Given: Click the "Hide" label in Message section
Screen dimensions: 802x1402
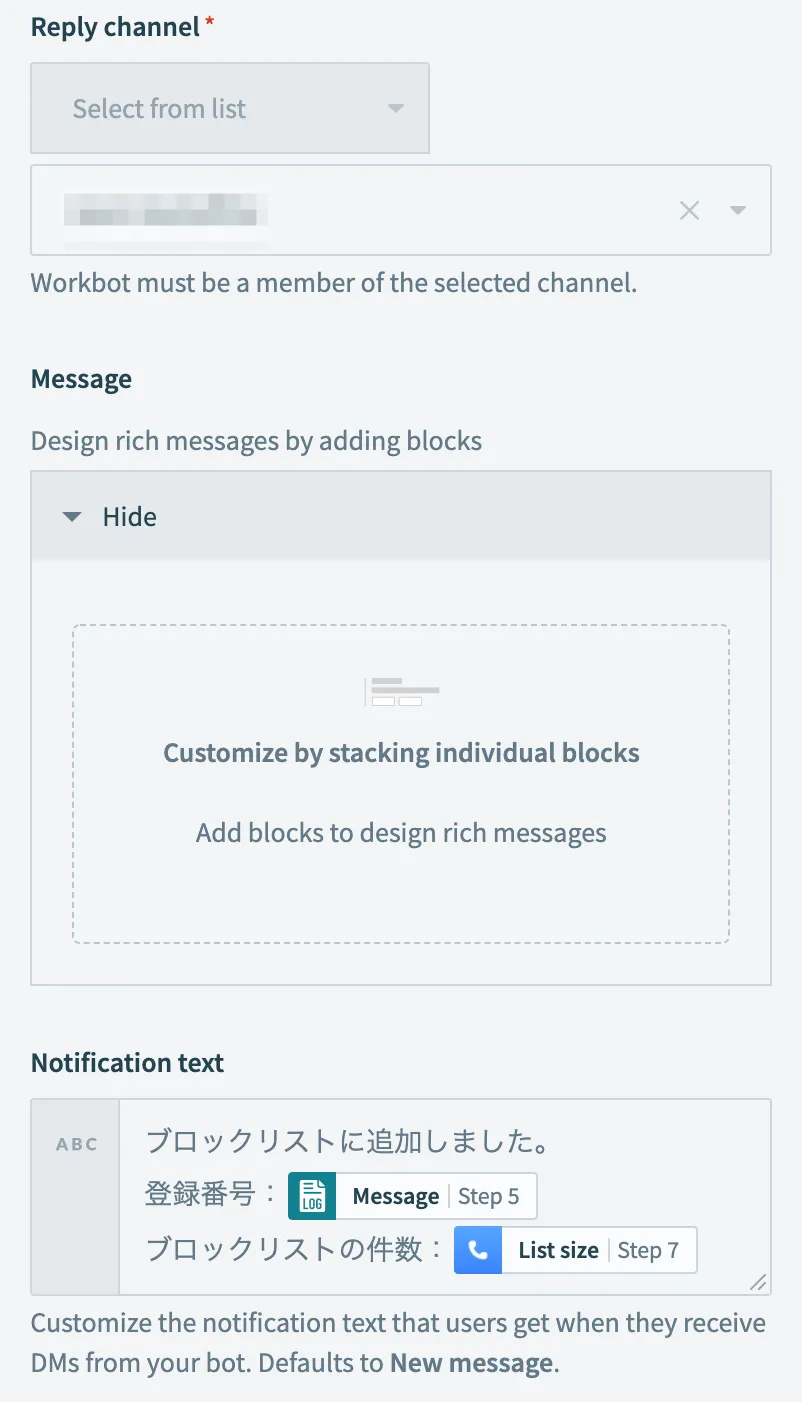Looking at the screenshot, I should tap(130, 517).
